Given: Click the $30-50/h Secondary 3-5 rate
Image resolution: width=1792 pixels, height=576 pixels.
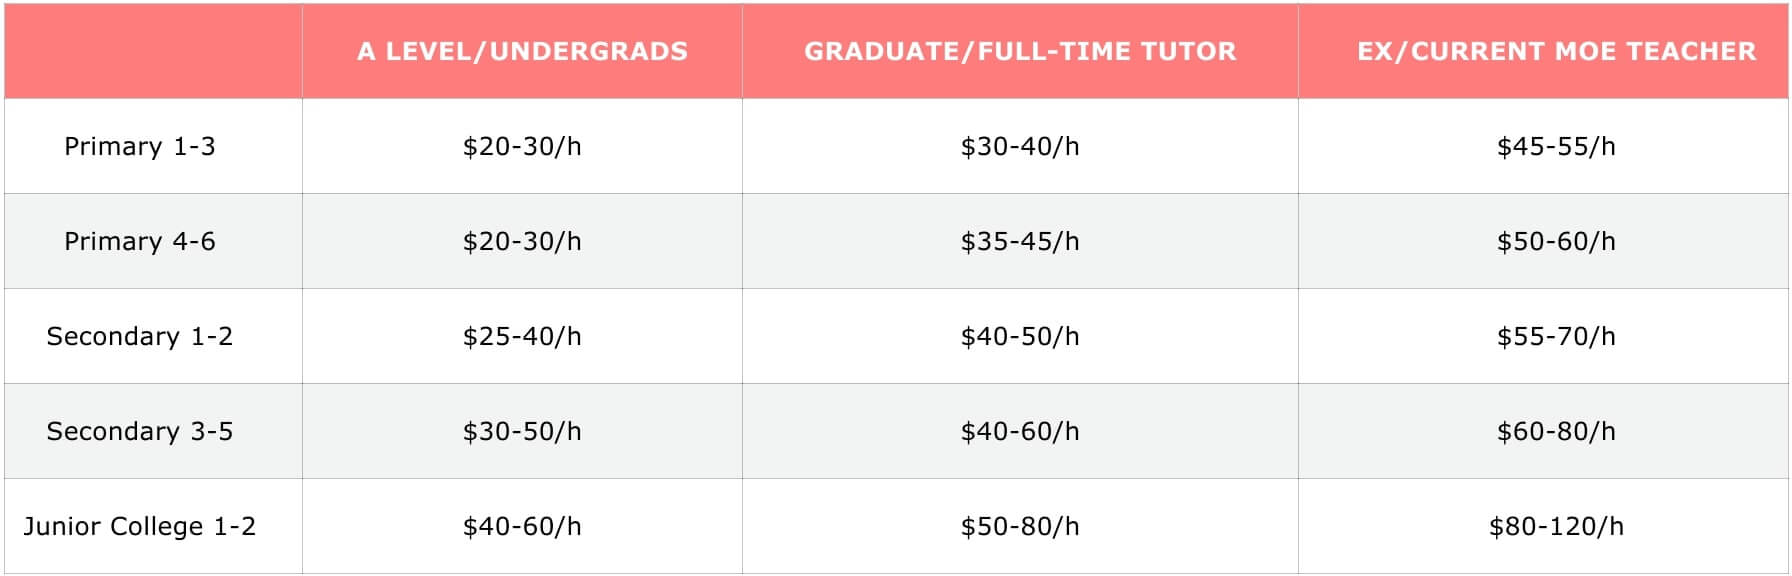Looking at the screenshot, I should click(522, 431).
